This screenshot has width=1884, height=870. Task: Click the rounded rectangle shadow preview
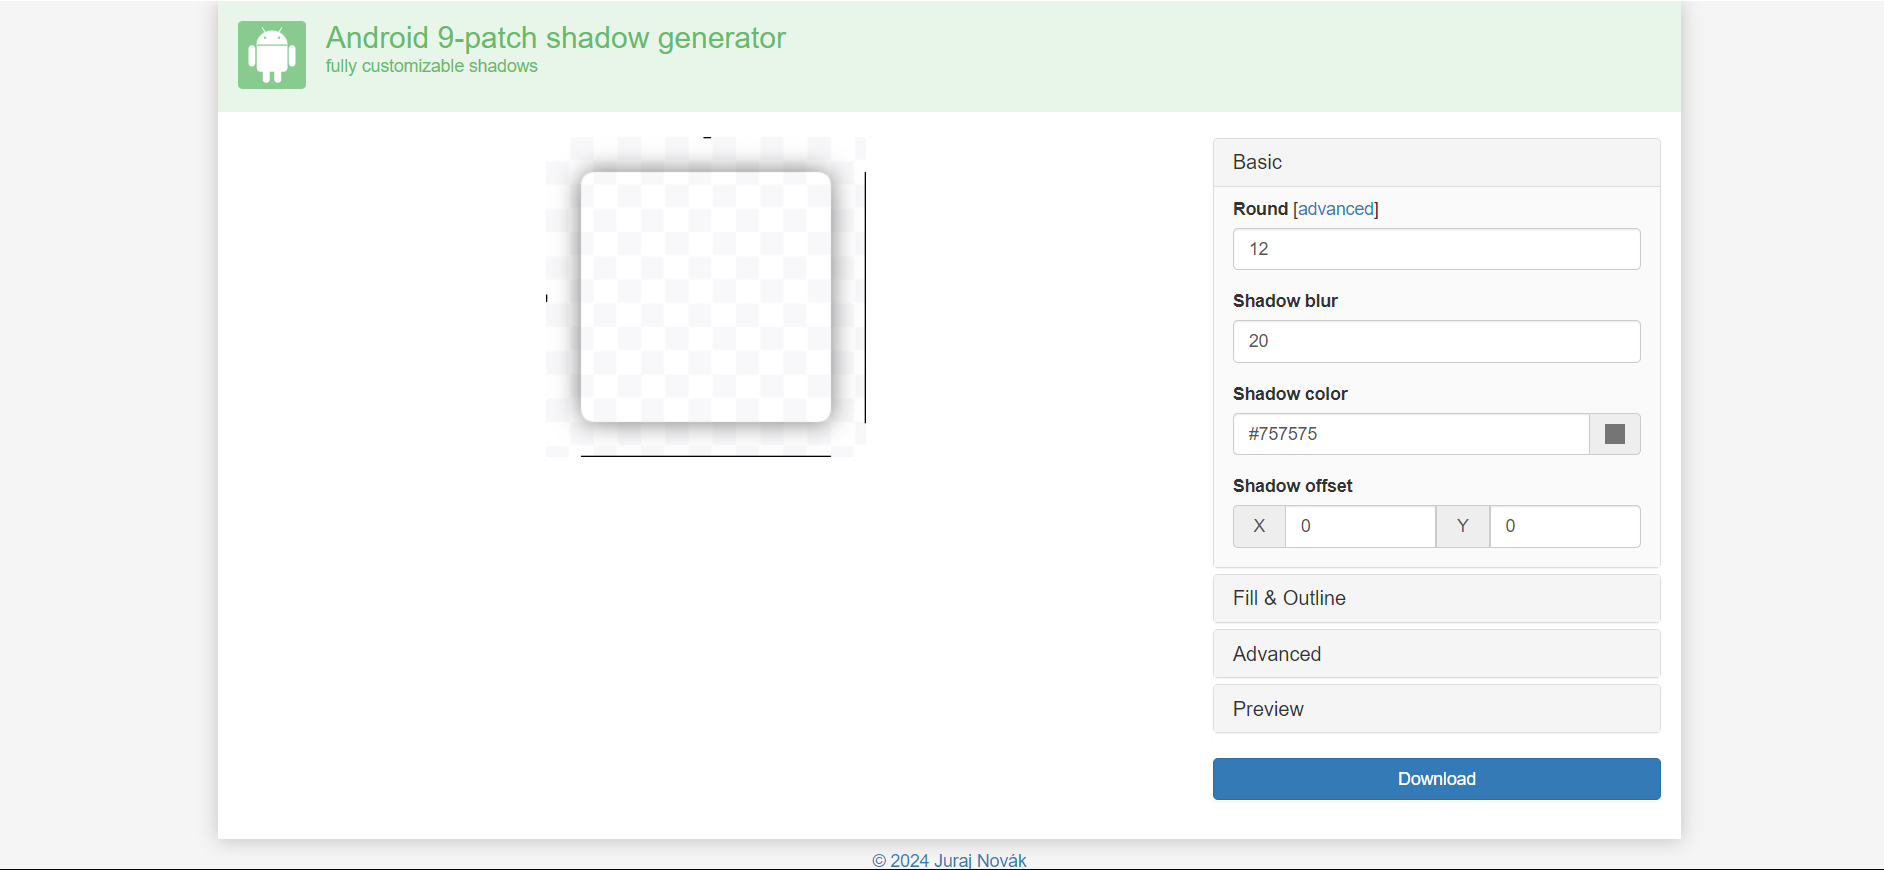coord(706,297)
